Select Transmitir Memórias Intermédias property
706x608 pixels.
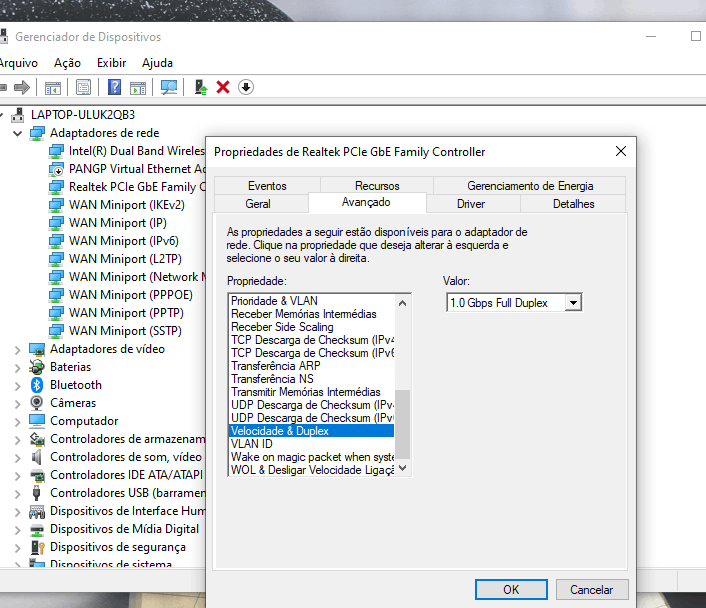pyautogui.click(x=312, y=392)
